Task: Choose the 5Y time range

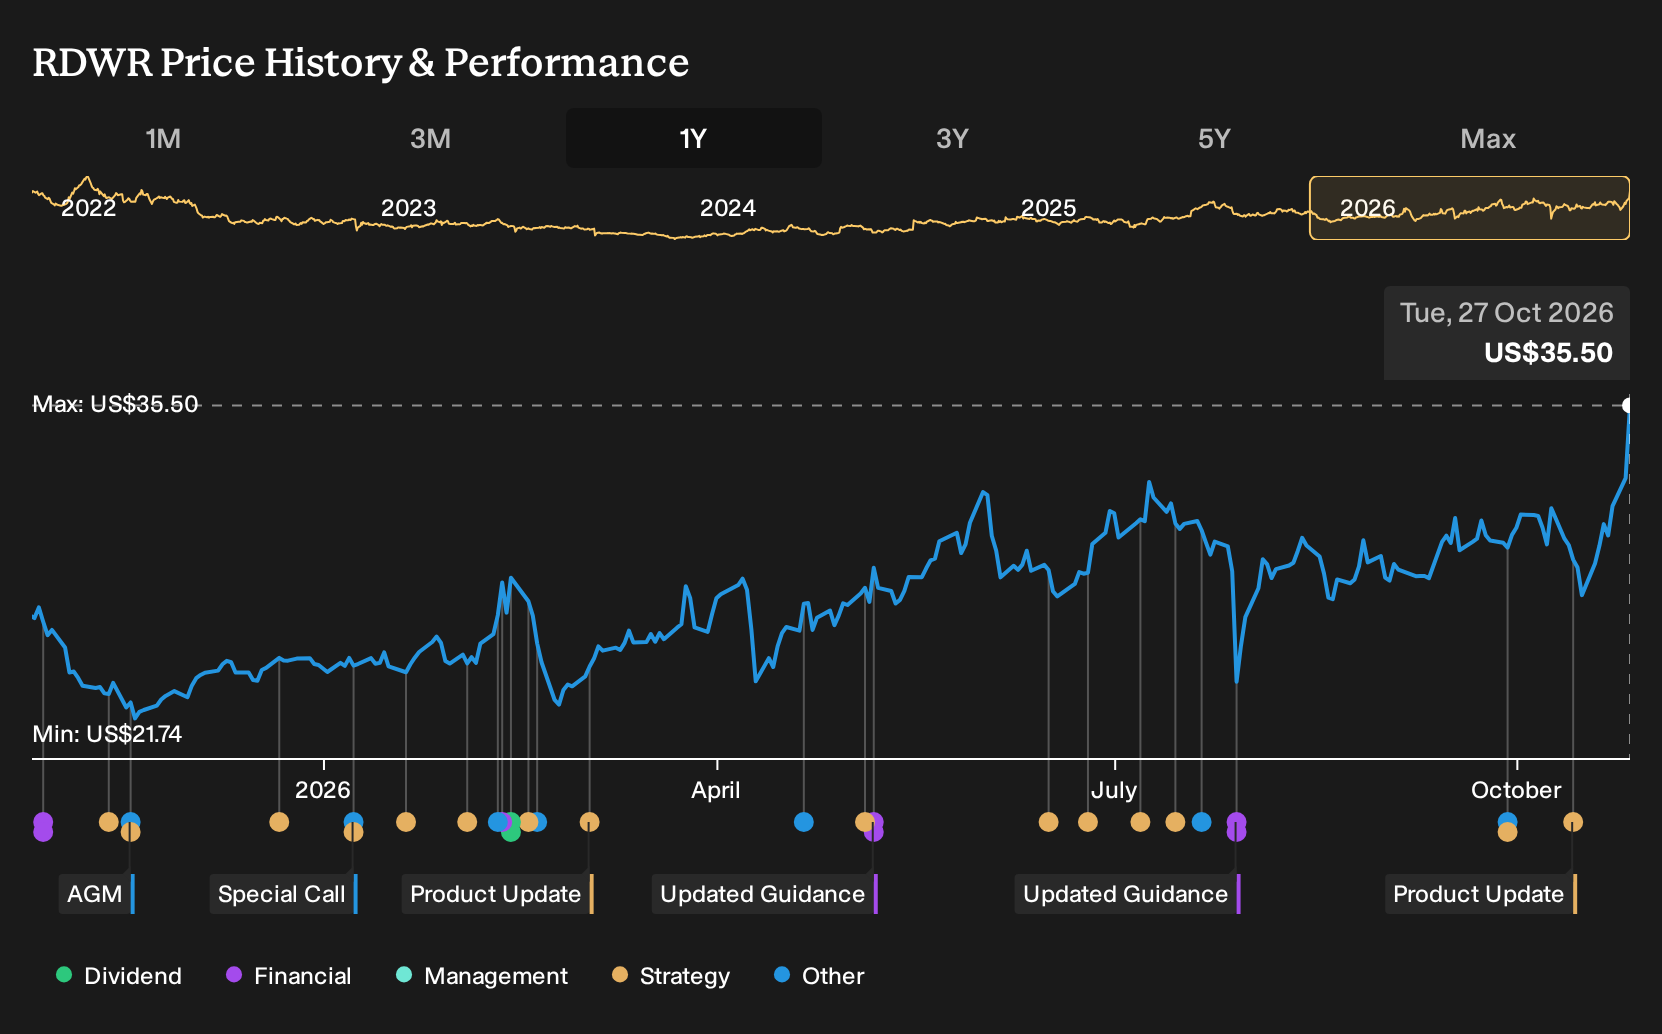Action: (1214, 138)
